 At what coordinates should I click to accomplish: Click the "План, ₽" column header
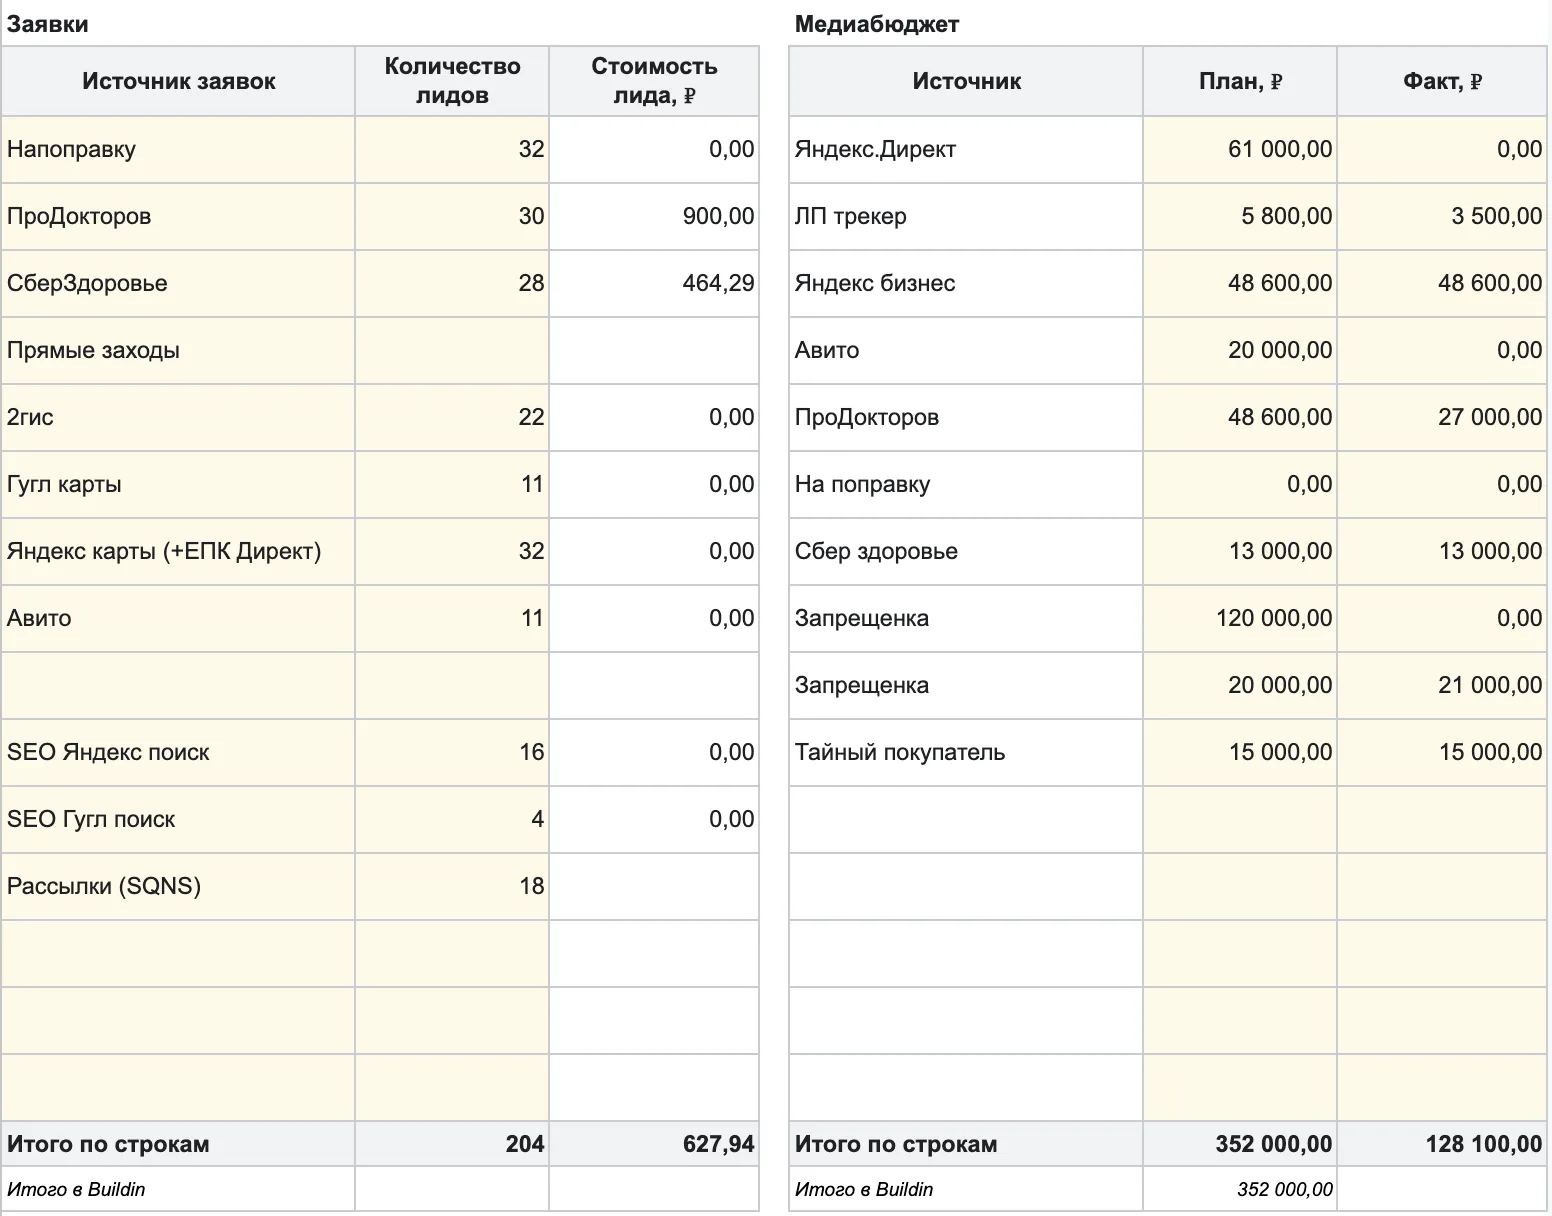tap(1240, 81)
